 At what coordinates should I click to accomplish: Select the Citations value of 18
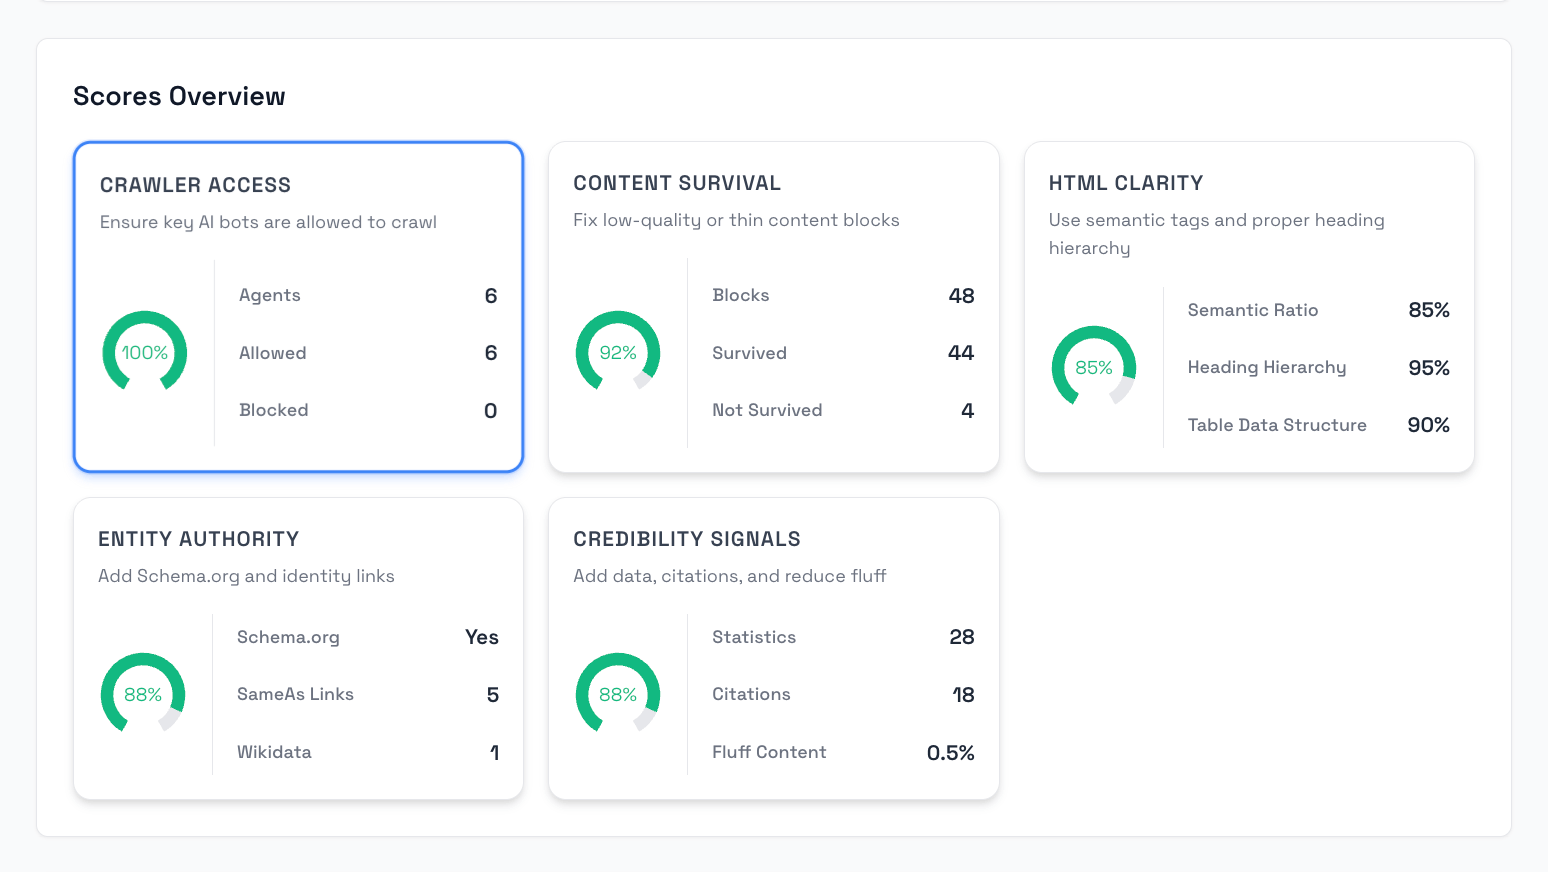point(841,694)
